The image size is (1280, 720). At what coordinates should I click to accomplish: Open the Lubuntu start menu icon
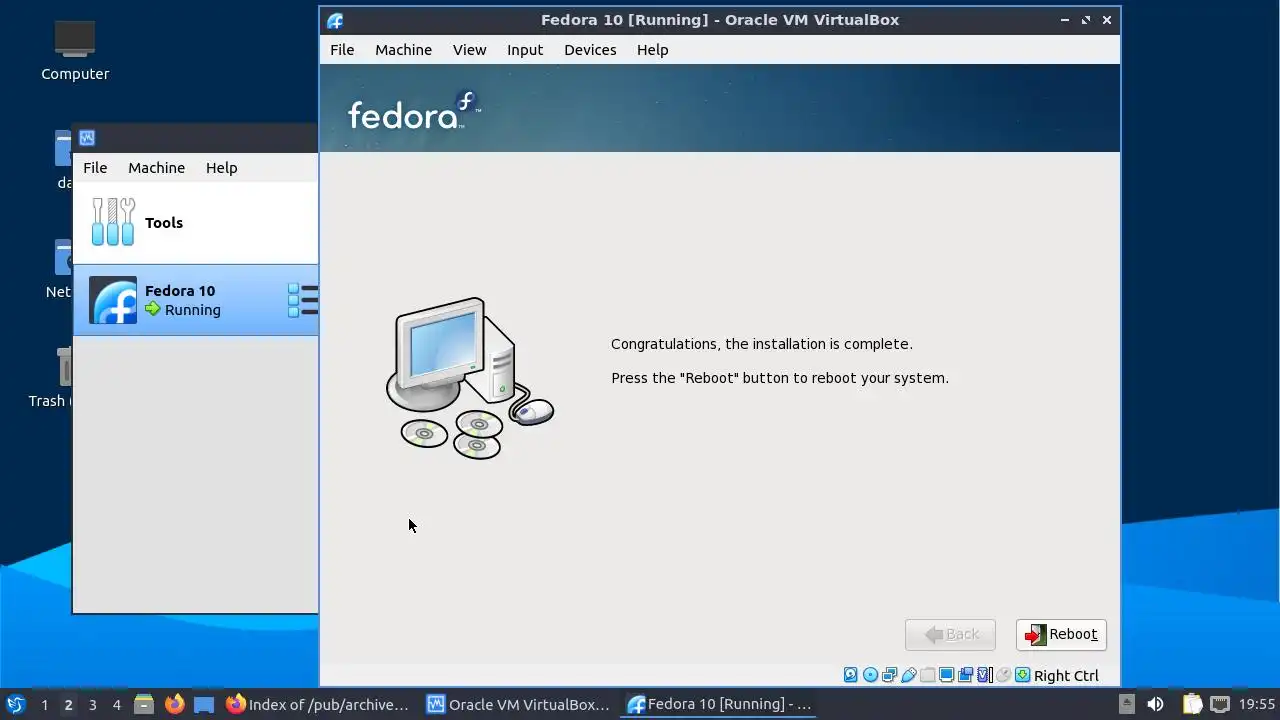click(15, 704)
